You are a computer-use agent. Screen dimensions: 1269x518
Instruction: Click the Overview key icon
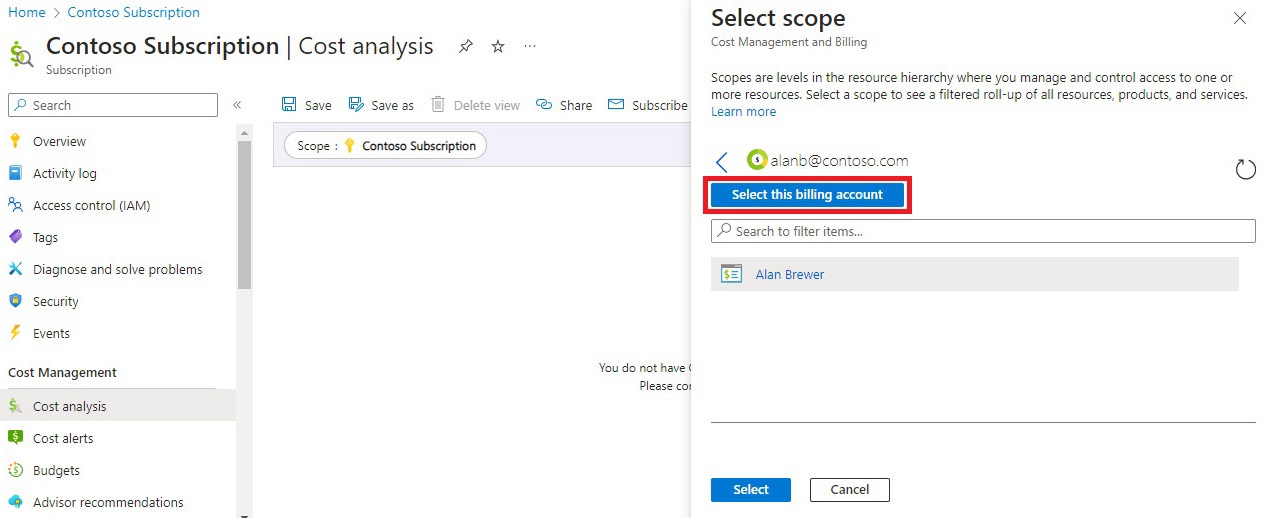(15, 141)
